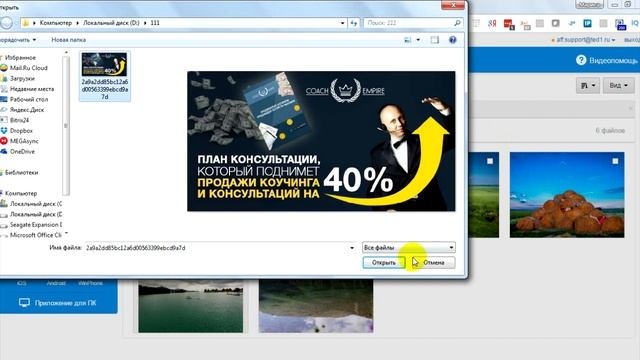The width and height of the screenshot is (640, 360).
Task: Click navigation pane scrollbar down arrow
Action: coord(66,233)
